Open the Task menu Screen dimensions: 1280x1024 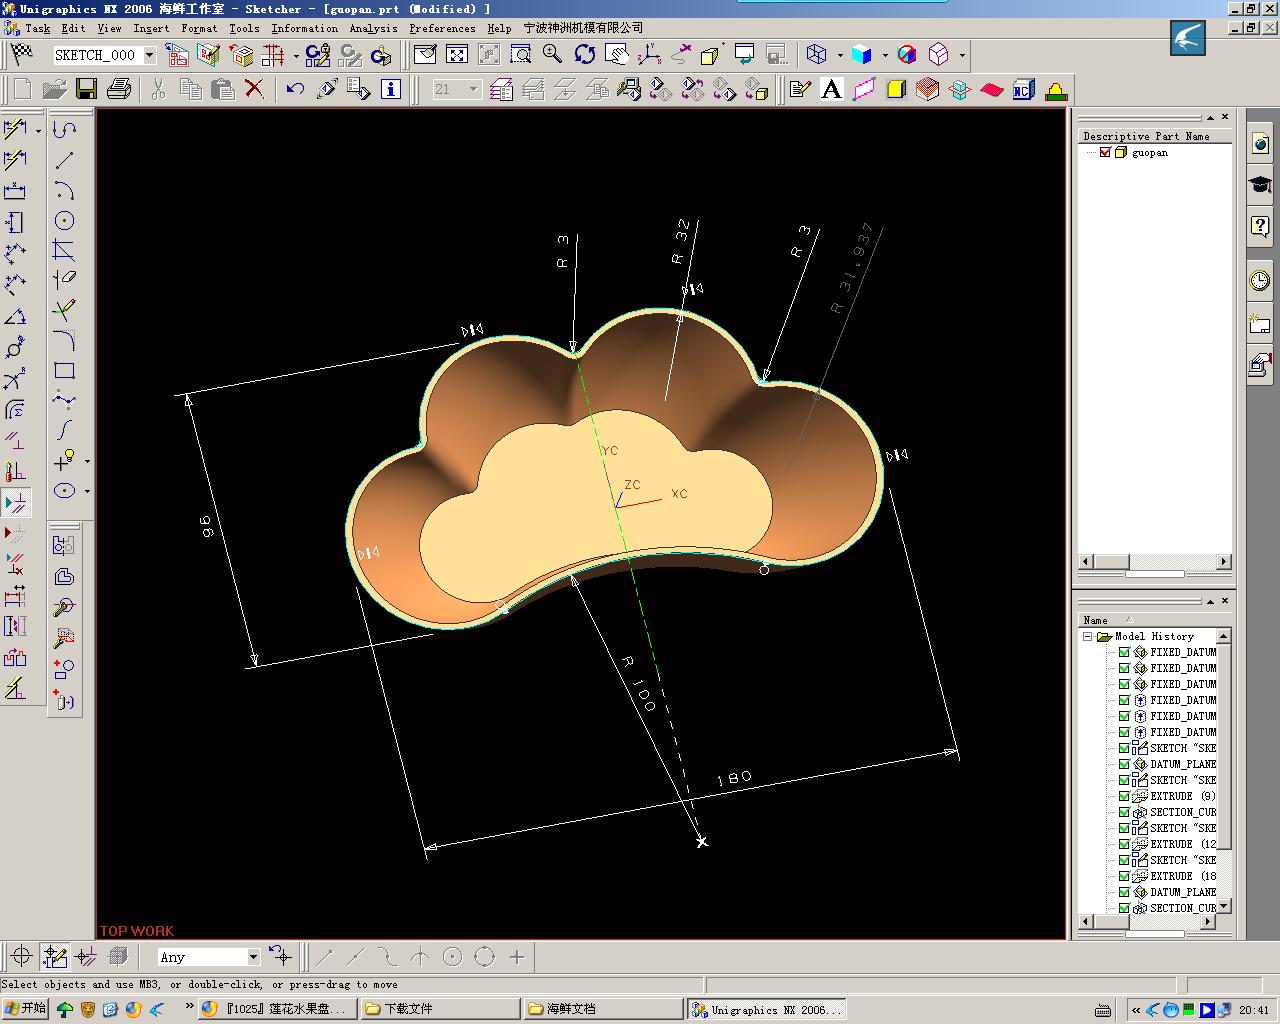37,28
